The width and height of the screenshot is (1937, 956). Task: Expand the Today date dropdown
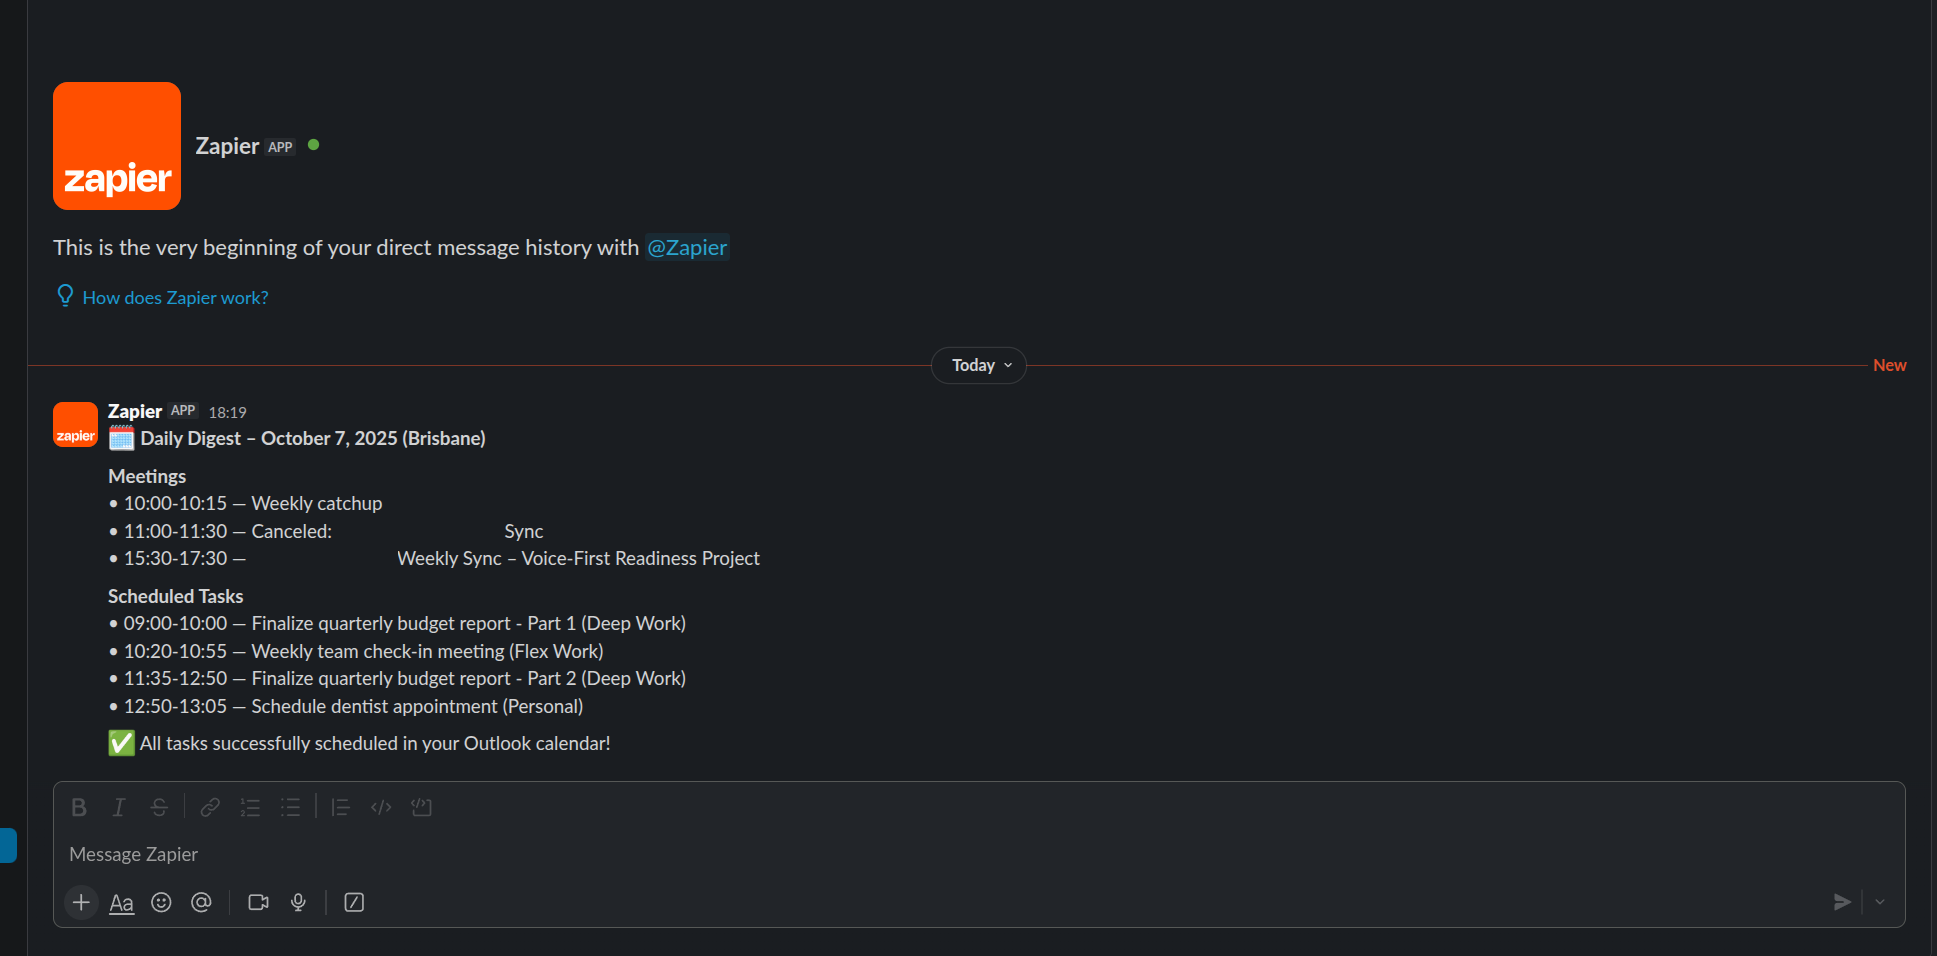pos(979,365)
